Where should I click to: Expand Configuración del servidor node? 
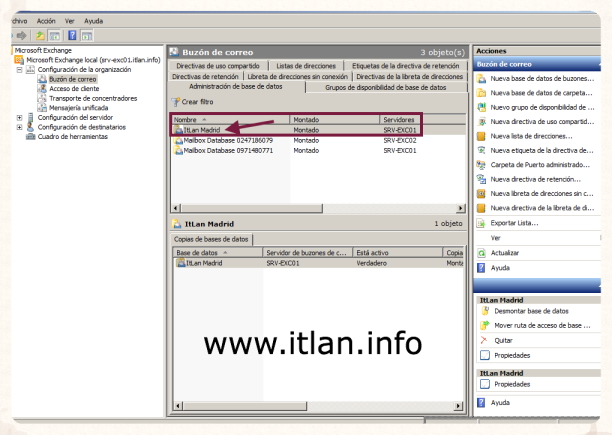tap(19, 117)
